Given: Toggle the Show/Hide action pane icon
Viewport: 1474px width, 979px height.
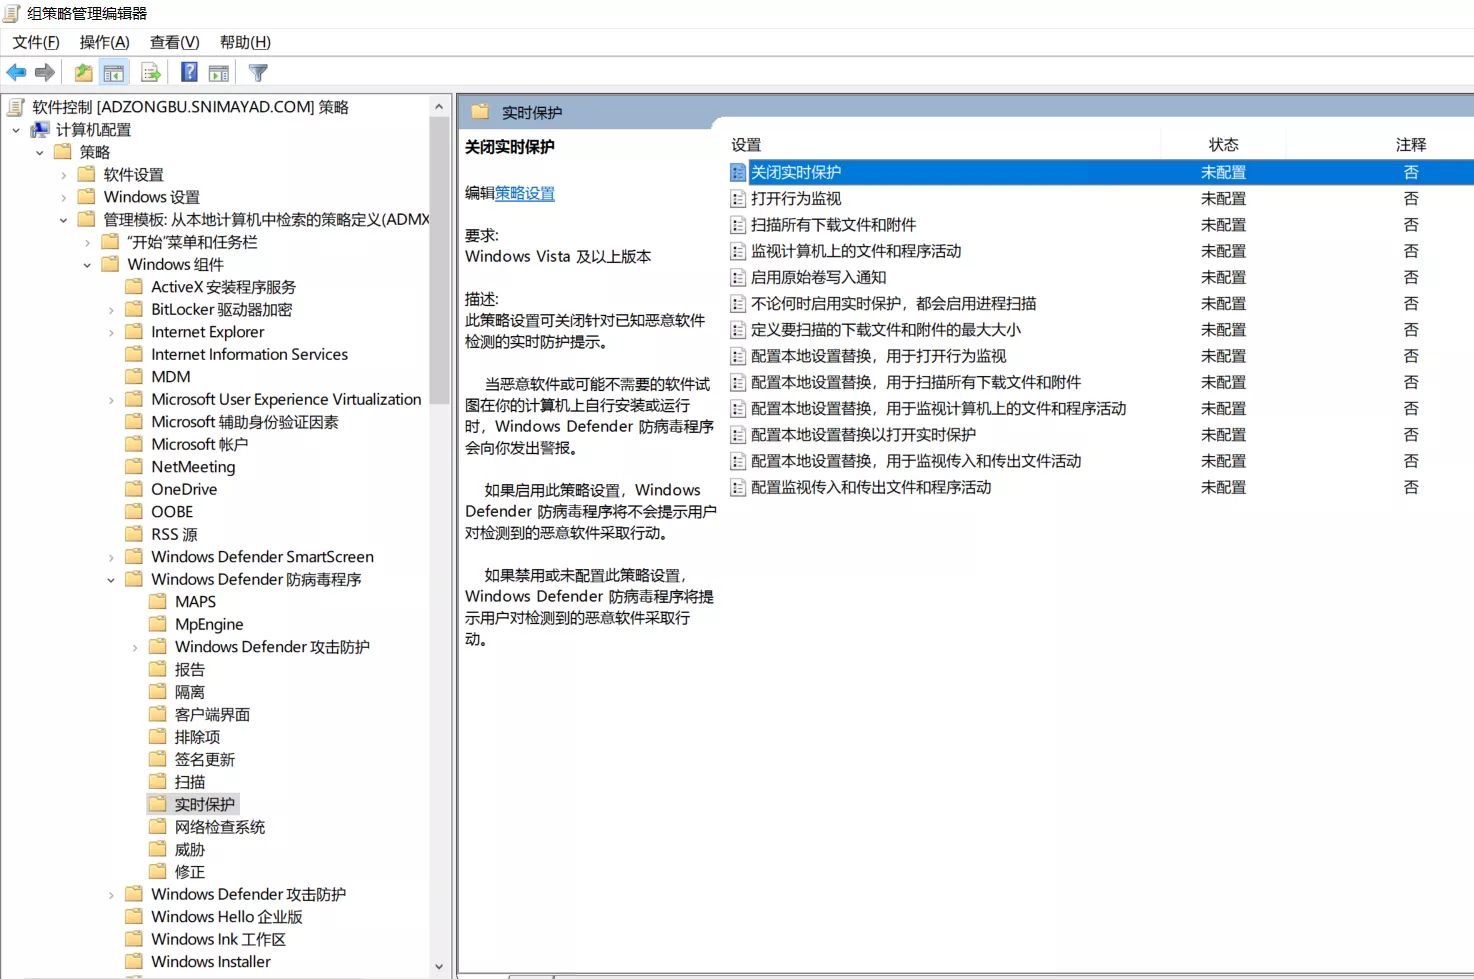Looking at the screenshot, I should click(x=219, y=73).
